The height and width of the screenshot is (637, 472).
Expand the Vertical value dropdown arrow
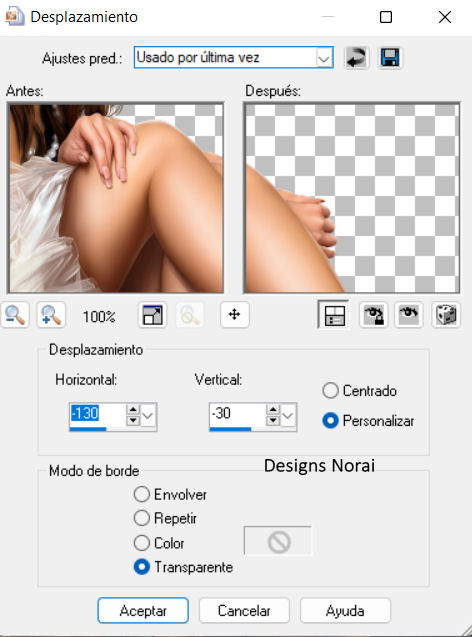288,415
